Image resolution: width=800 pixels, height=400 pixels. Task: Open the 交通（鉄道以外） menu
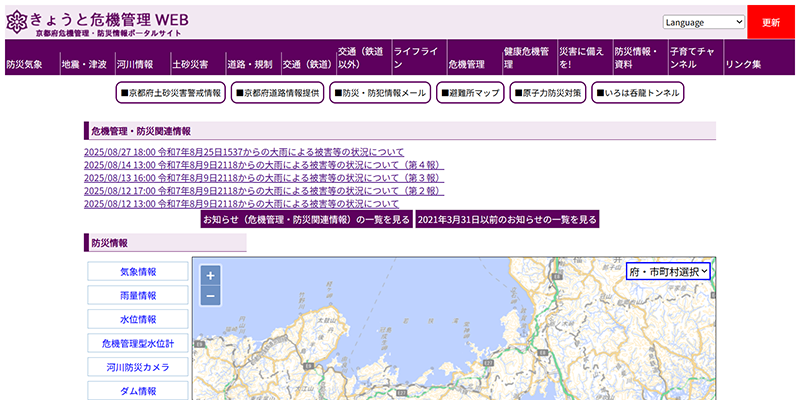tap(364, 57)
